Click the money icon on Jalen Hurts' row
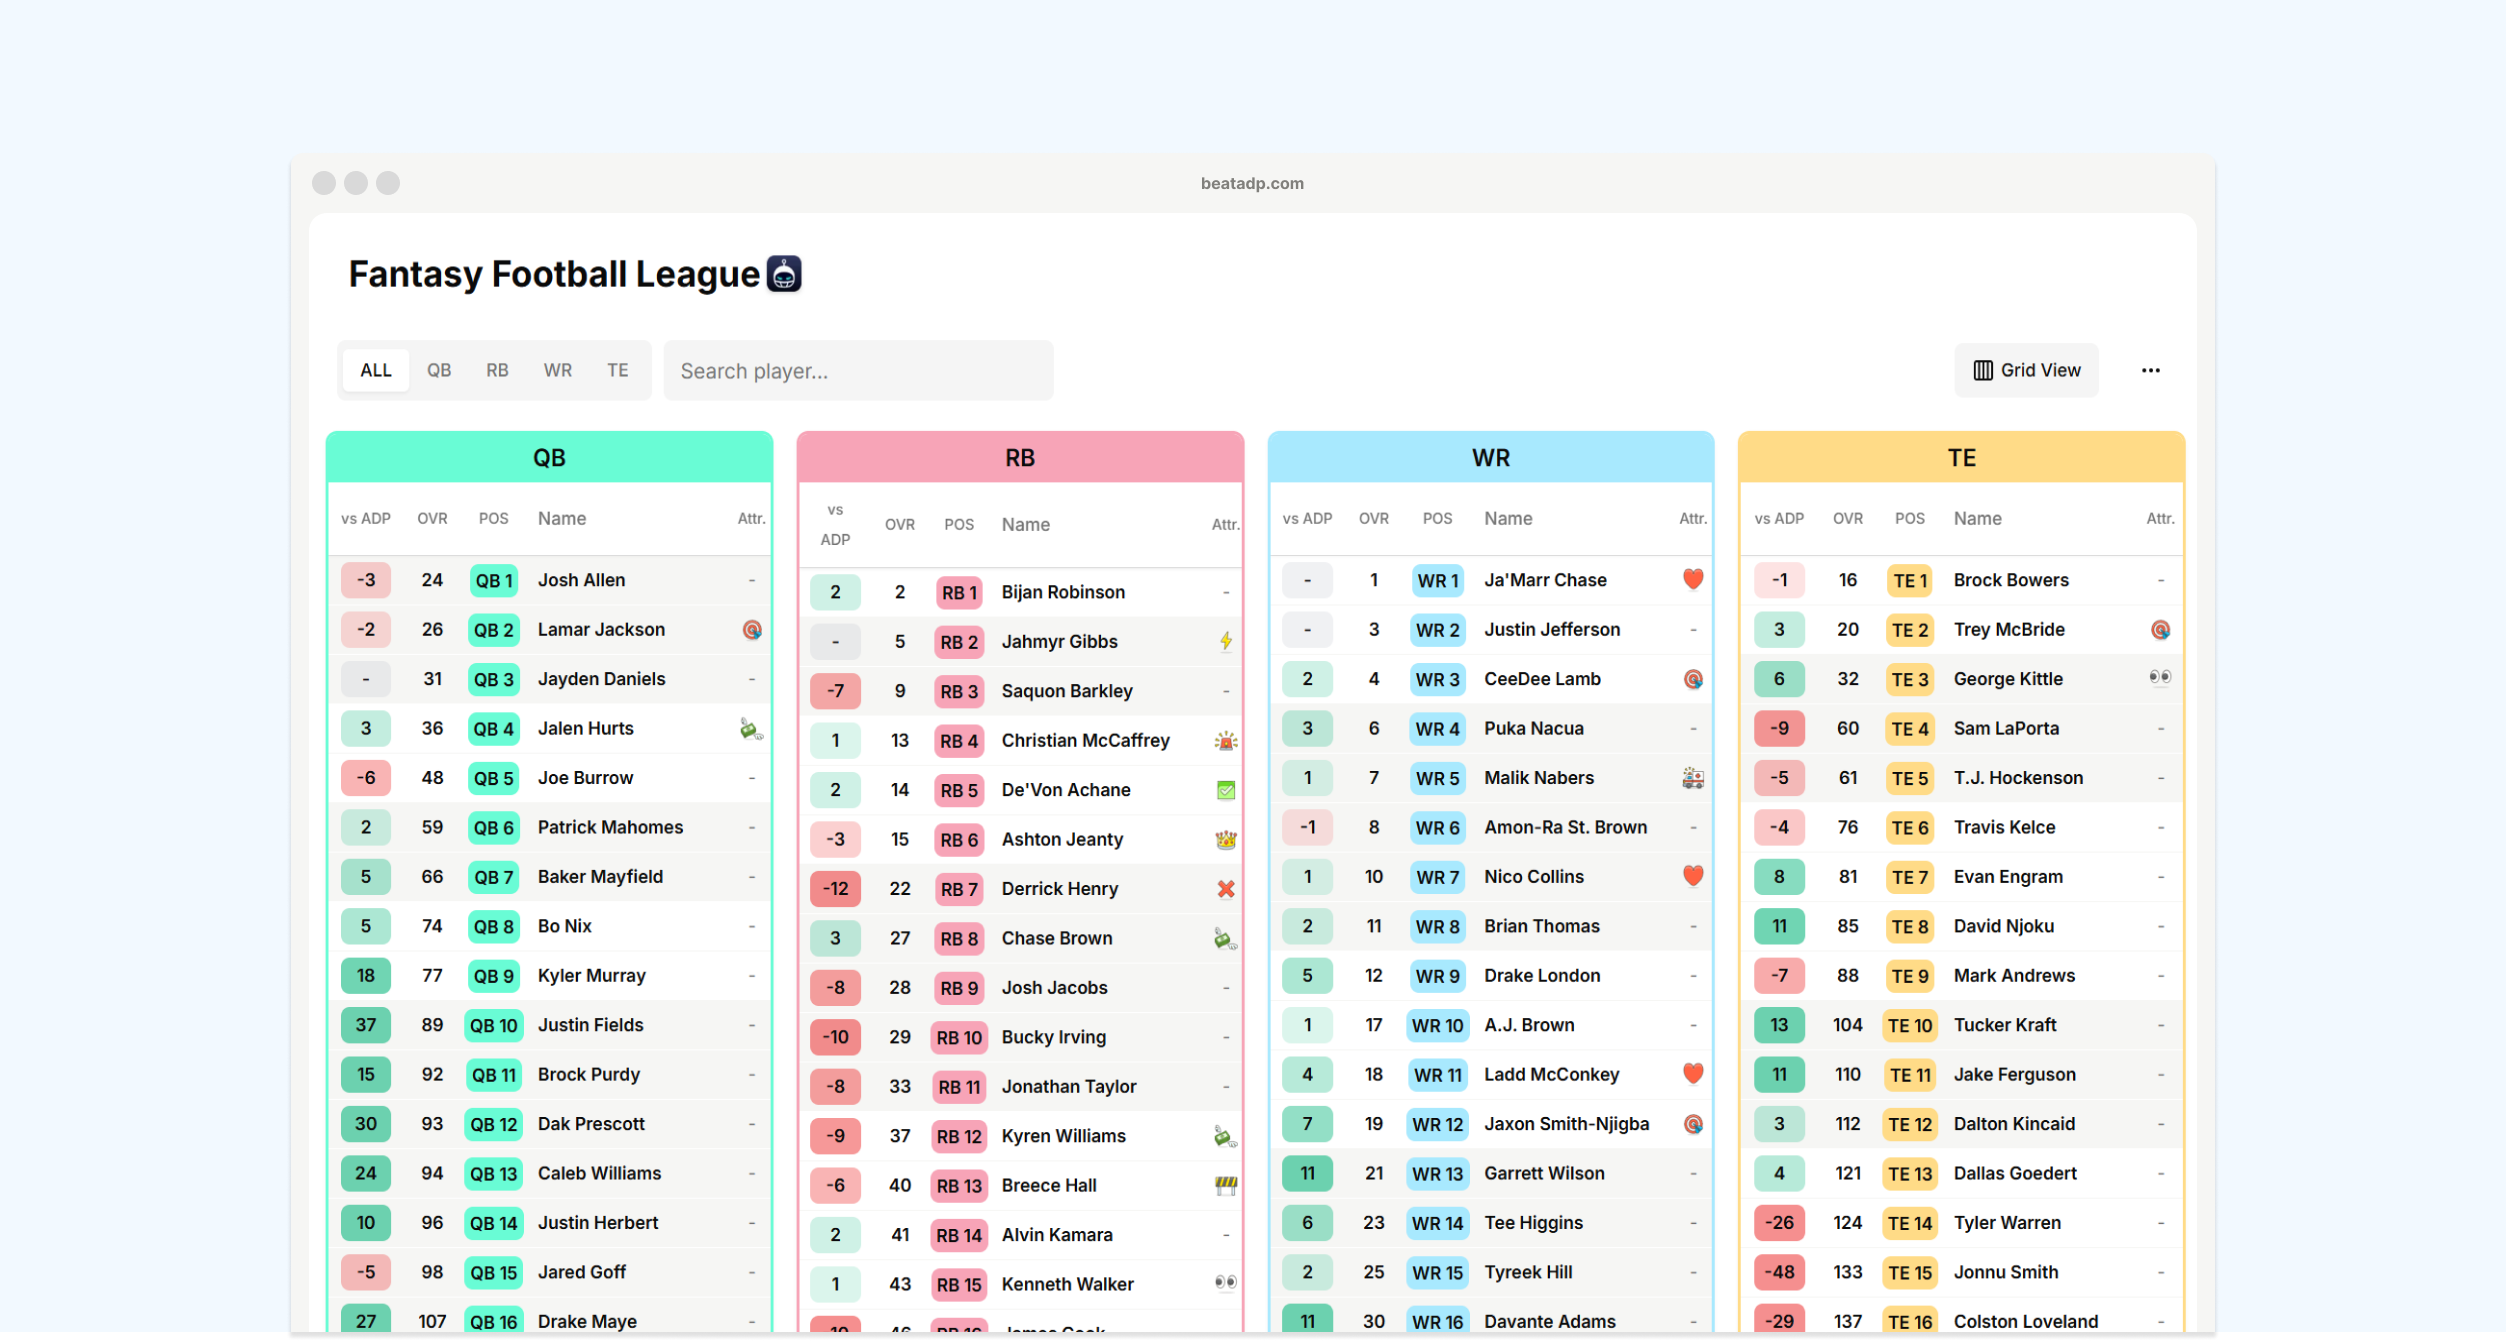 click(751, 729)
